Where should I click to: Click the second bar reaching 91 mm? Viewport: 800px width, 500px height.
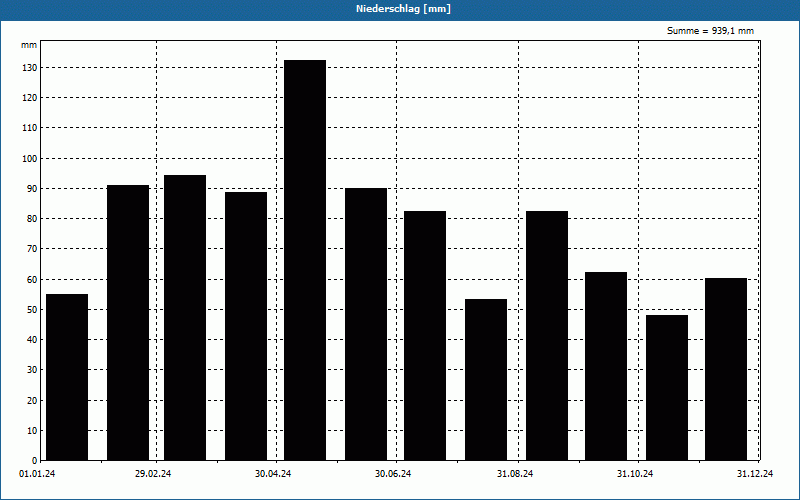128,323
